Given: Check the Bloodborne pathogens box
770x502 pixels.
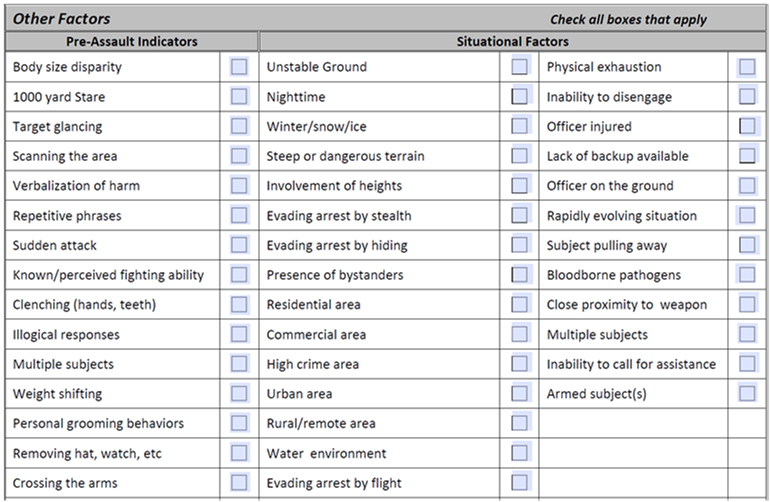Looking at the screenshot, I should tap(747, 275).
